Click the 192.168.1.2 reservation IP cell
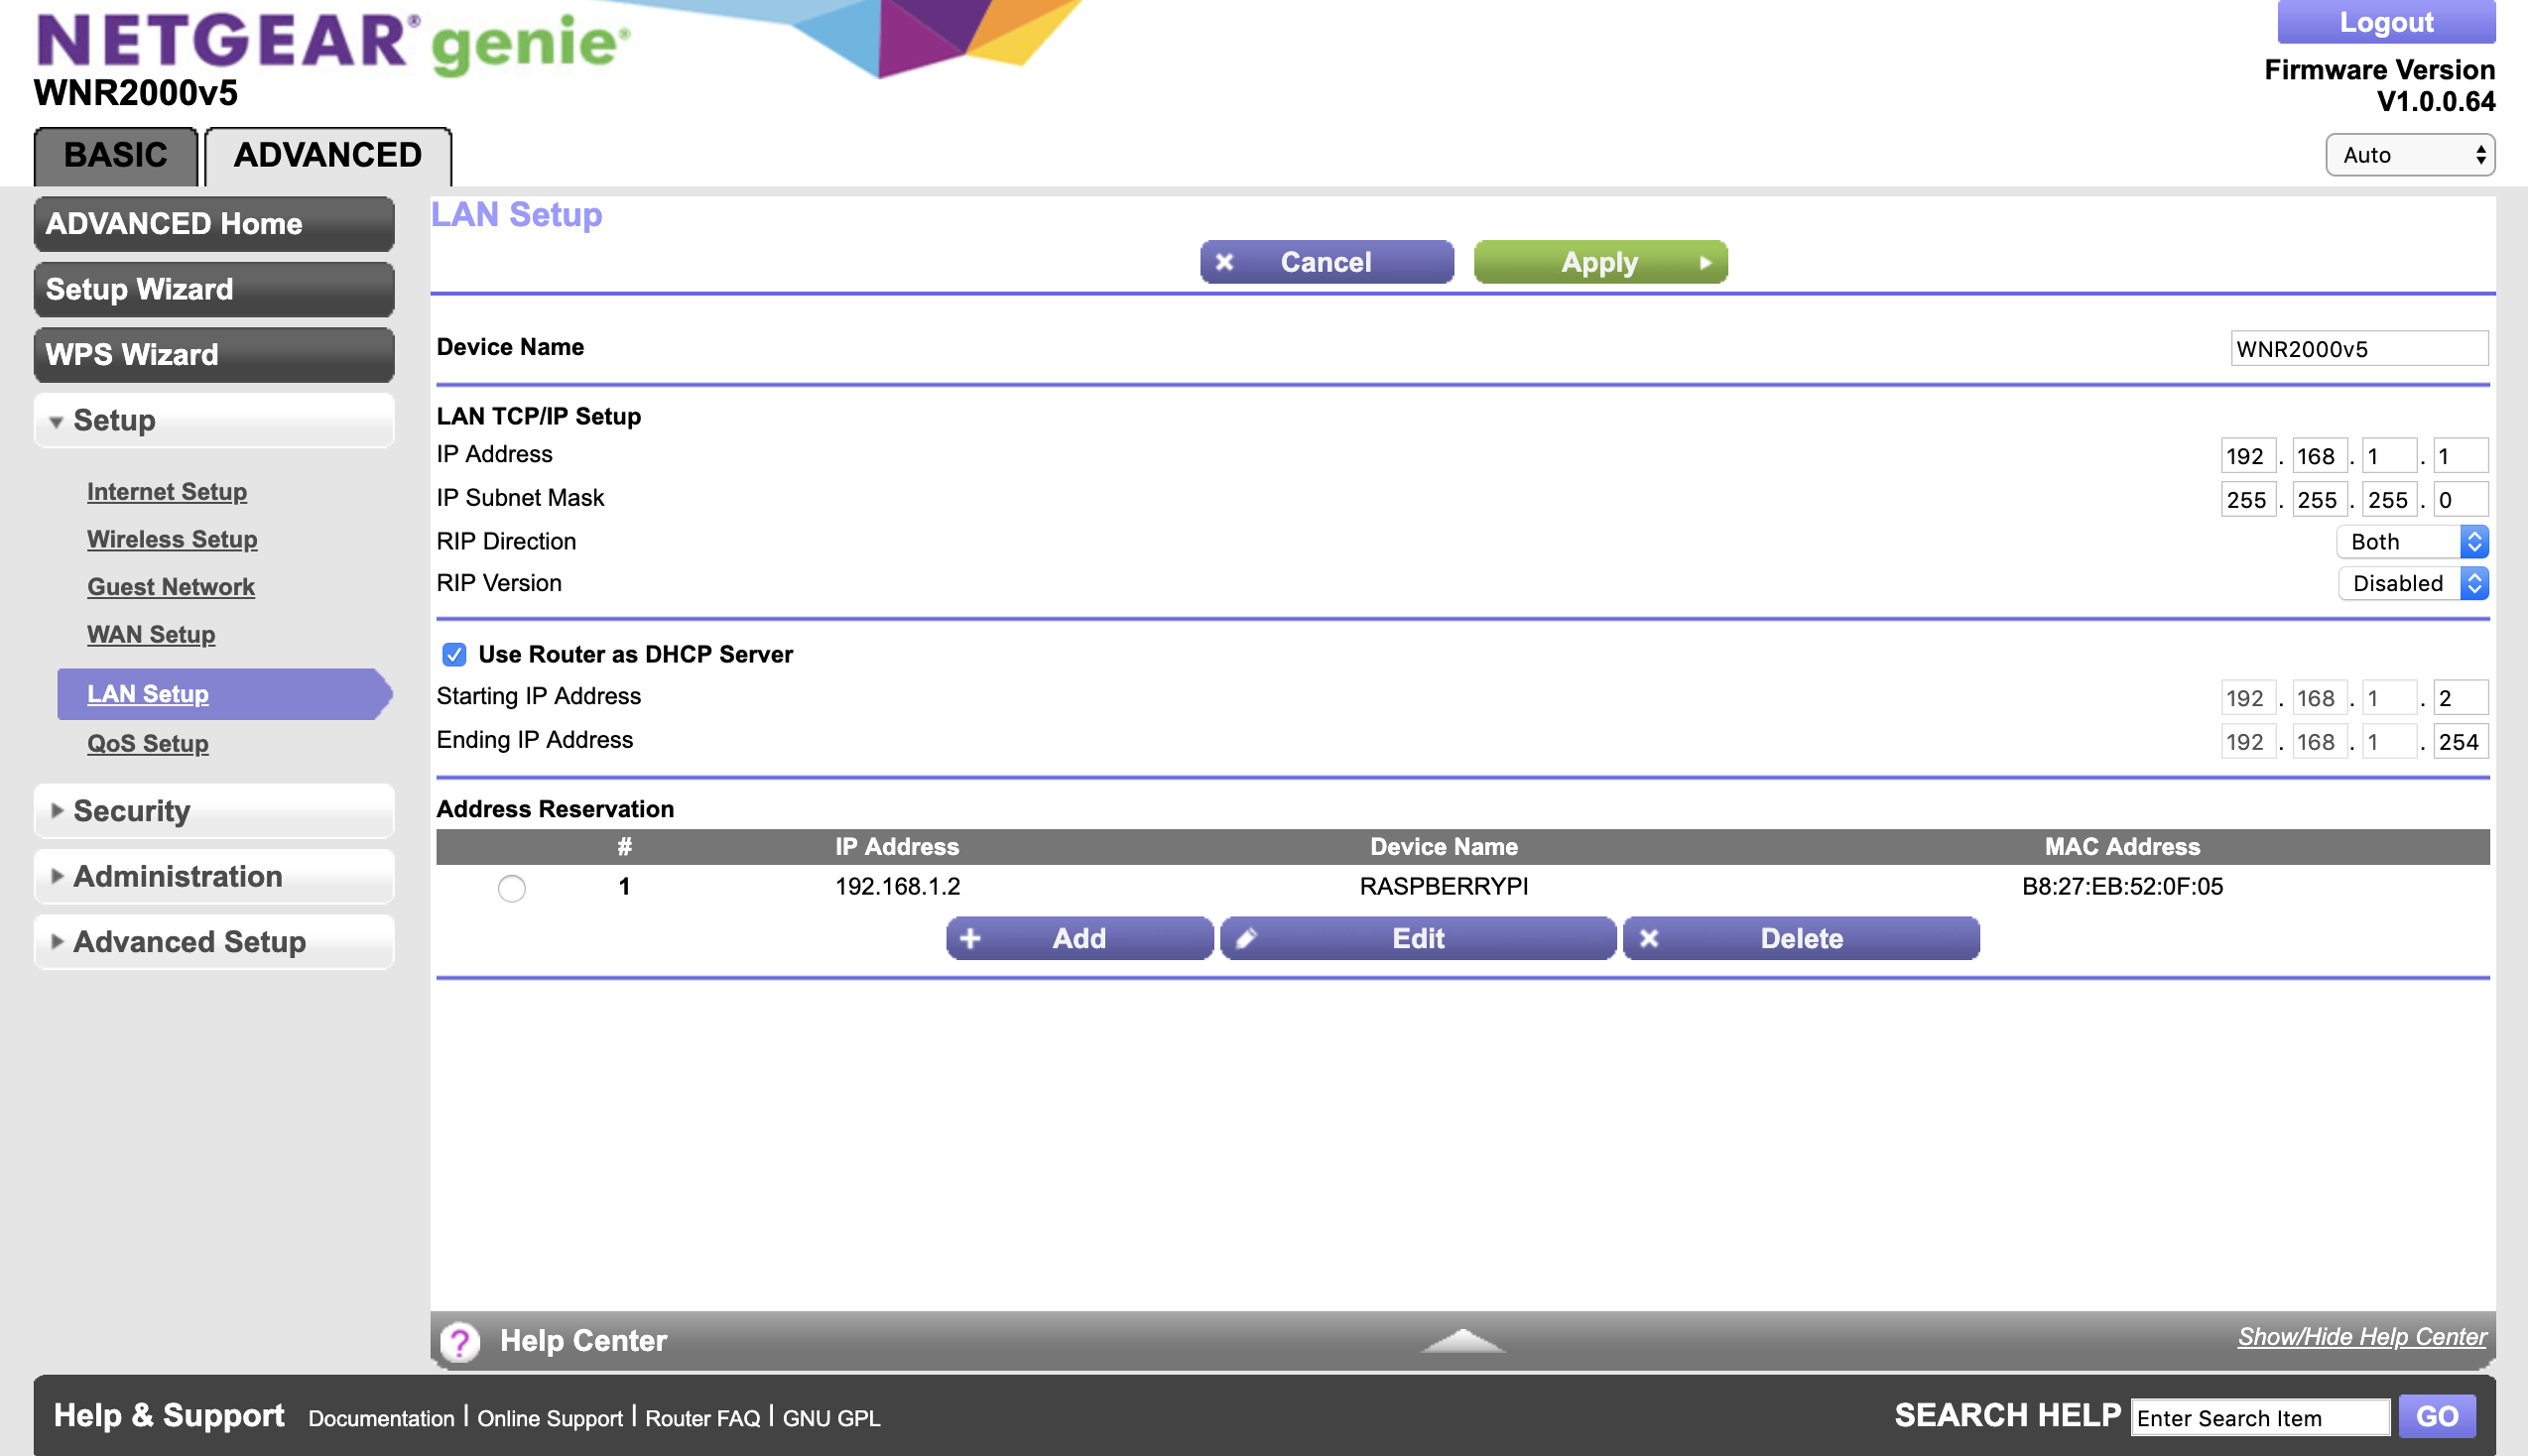 pos(898,886)
